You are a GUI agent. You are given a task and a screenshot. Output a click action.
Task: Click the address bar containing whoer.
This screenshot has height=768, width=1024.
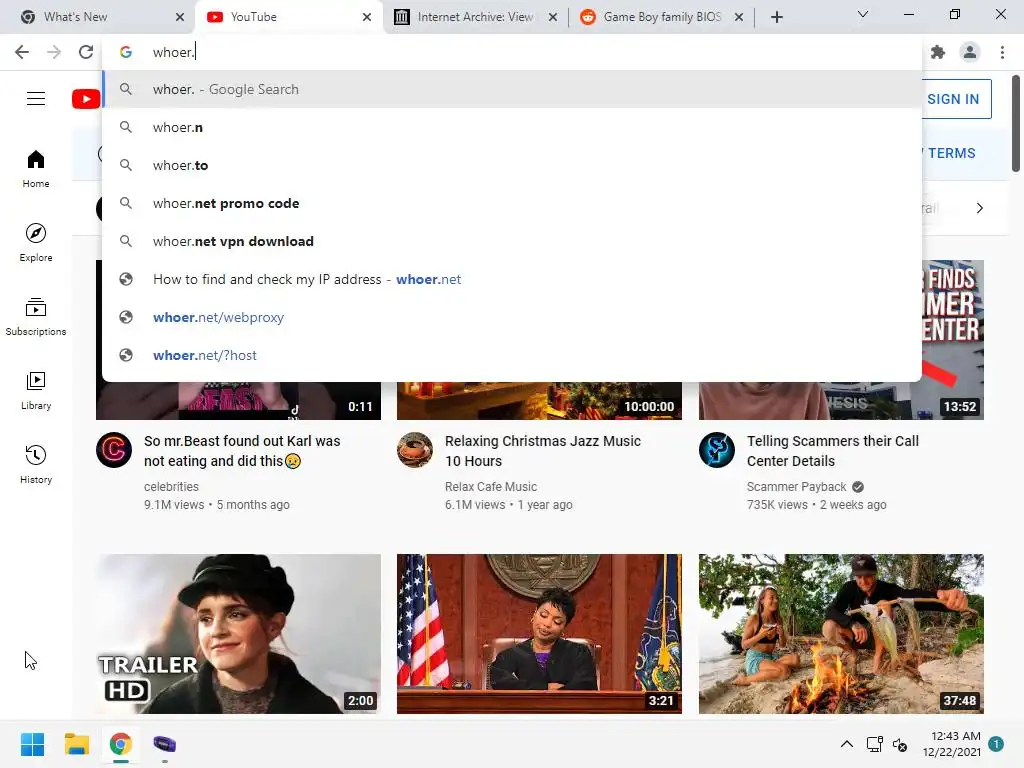512,52
